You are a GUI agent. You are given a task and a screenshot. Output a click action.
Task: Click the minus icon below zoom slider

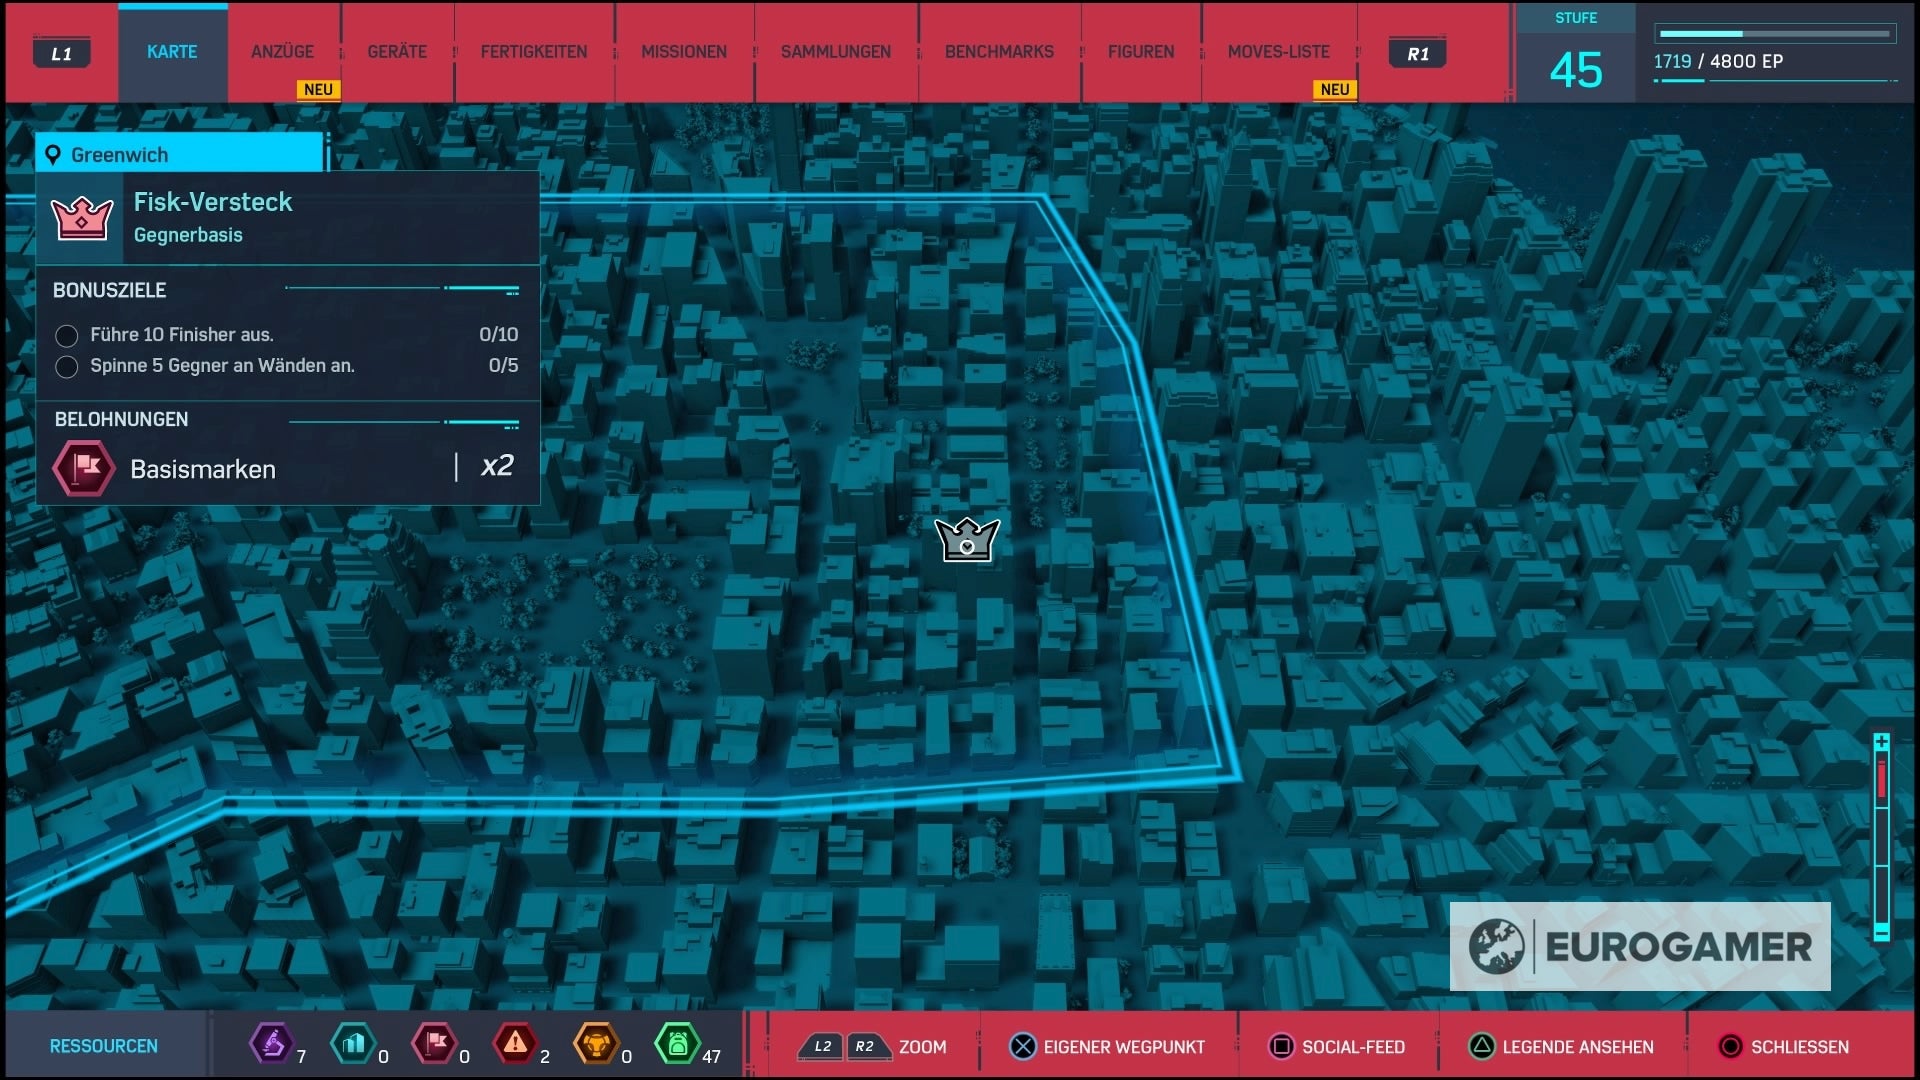pos(1881,932)
